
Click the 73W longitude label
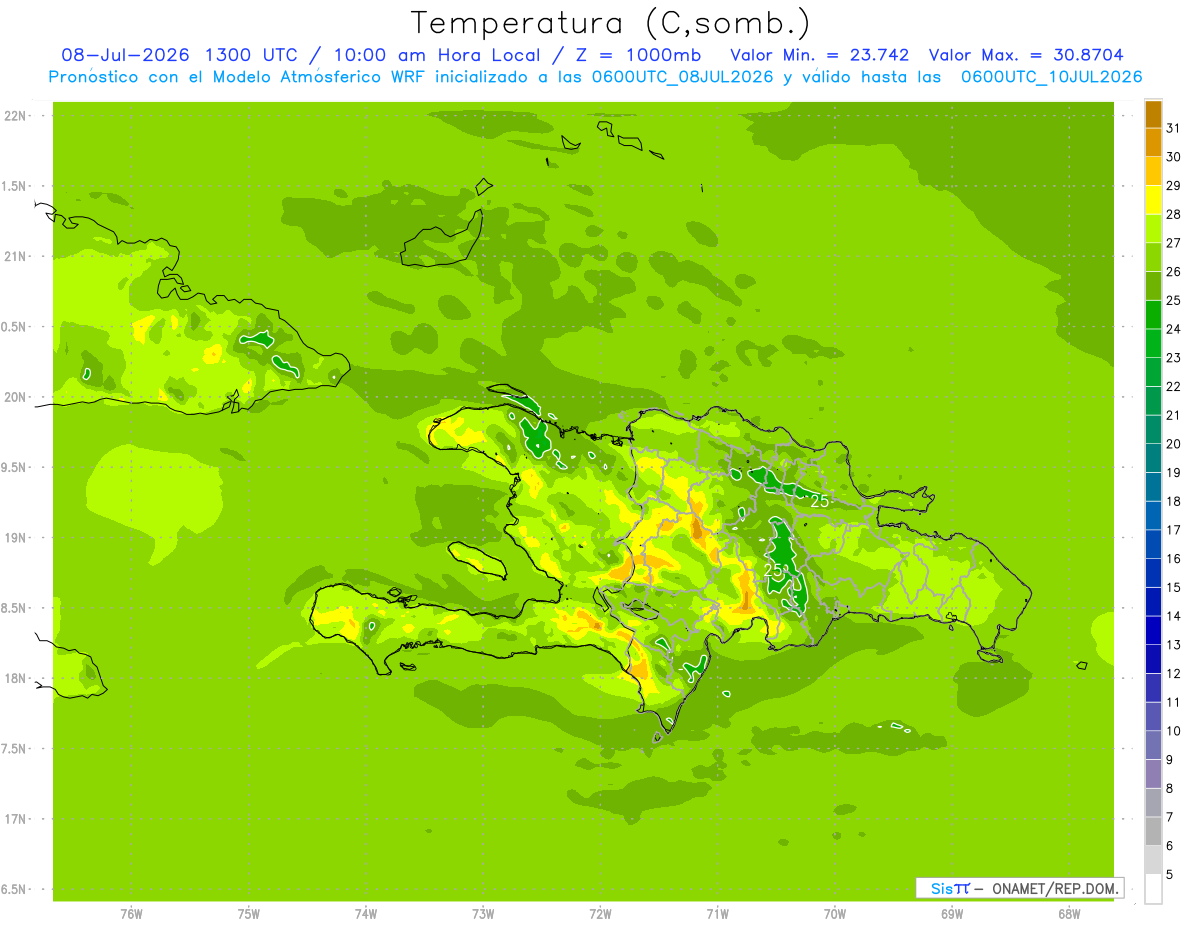pyautogui.click(x=483, y=913)
